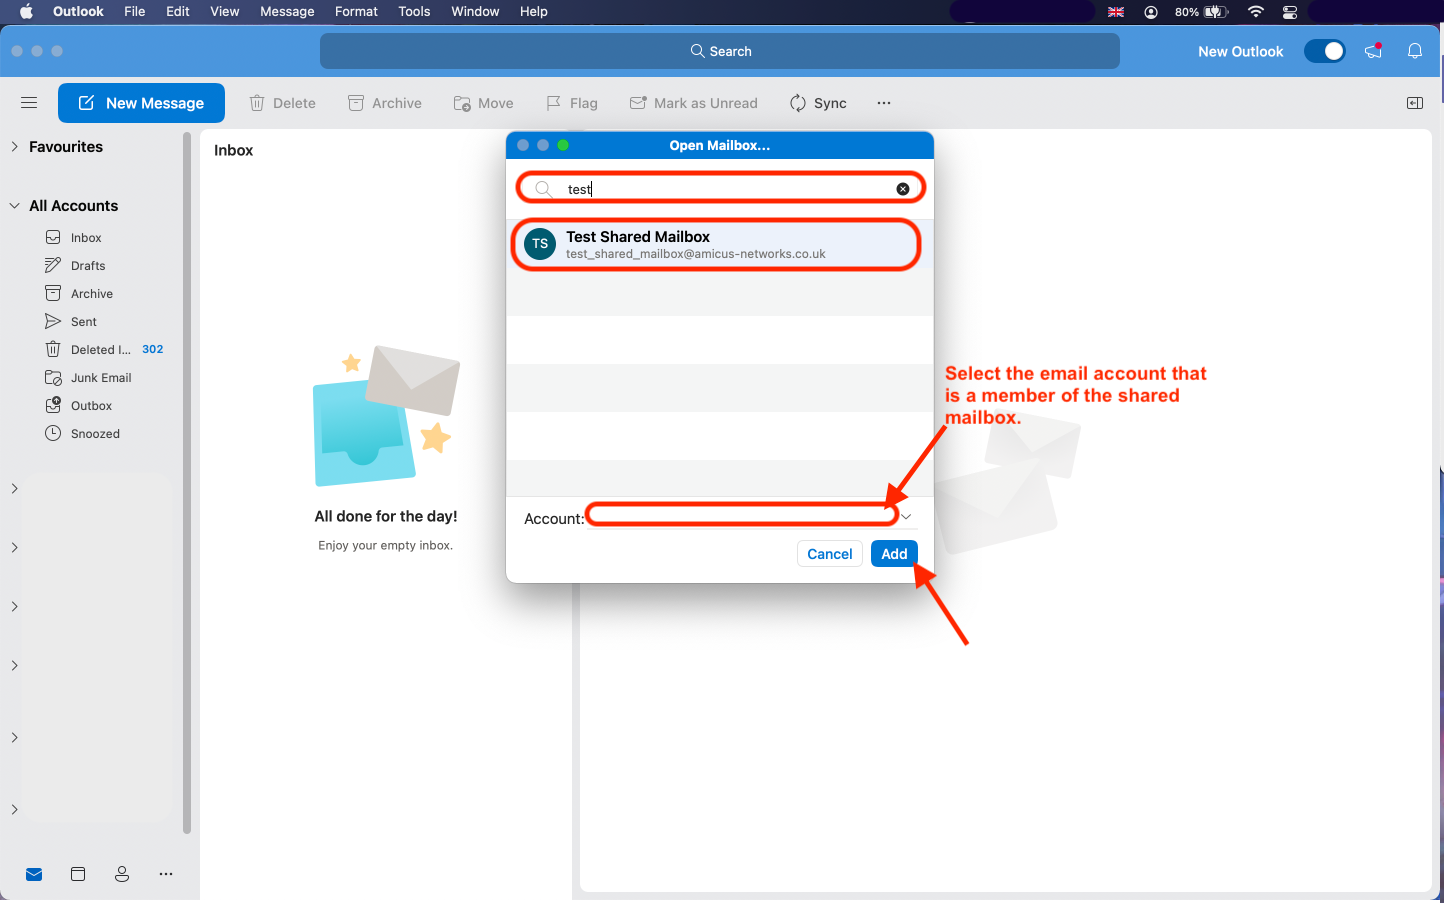Switch to Calendar view icon at bottom

click(78, 874)
